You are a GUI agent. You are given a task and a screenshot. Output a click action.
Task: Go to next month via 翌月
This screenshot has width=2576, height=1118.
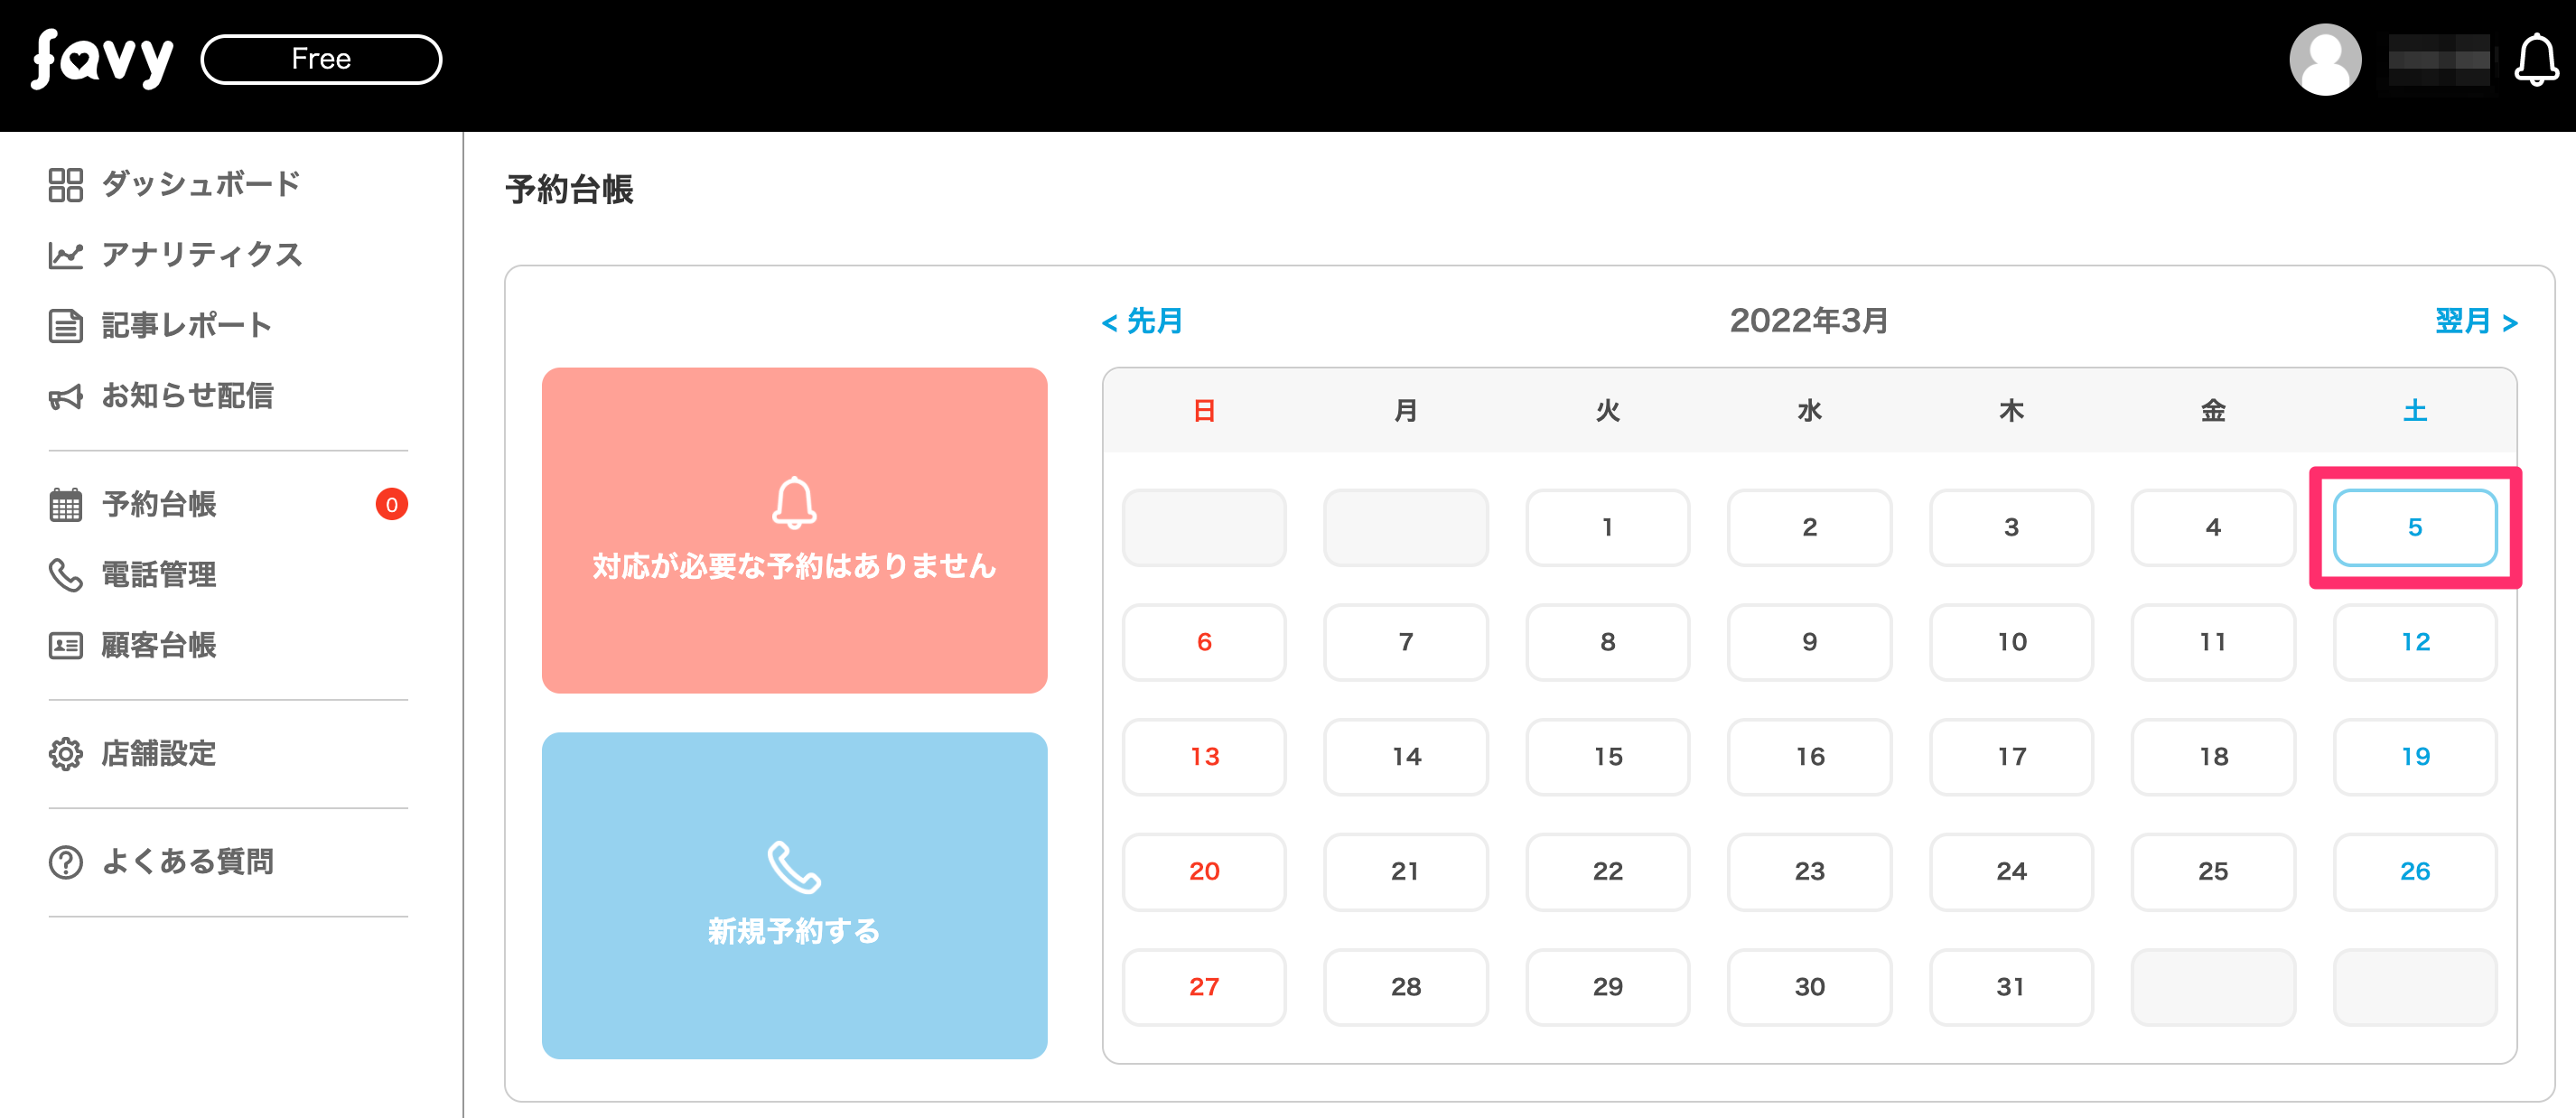(2475, 322)
